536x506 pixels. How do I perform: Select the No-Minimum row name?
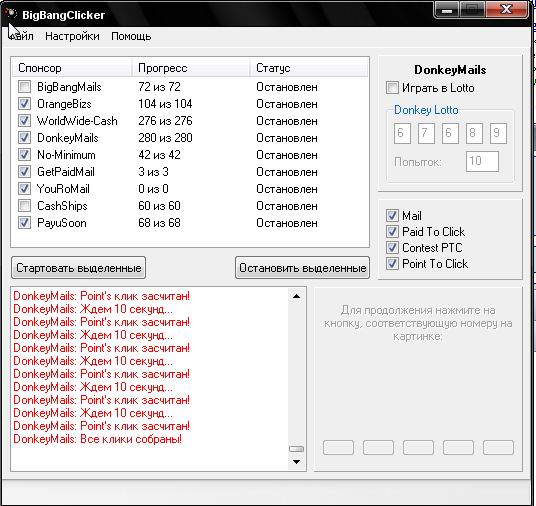(x=66, y=155)
